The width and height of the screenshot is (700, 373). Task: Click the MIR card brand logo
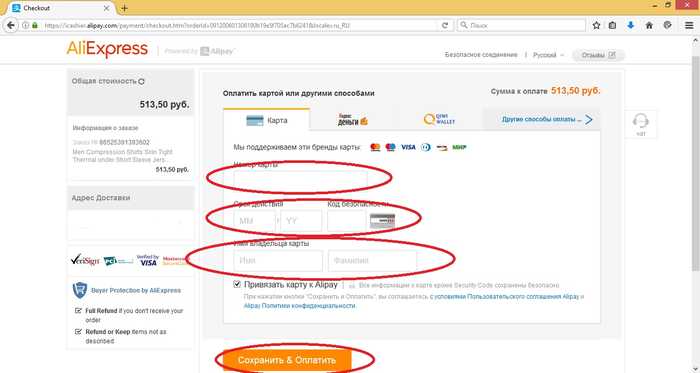459,147
